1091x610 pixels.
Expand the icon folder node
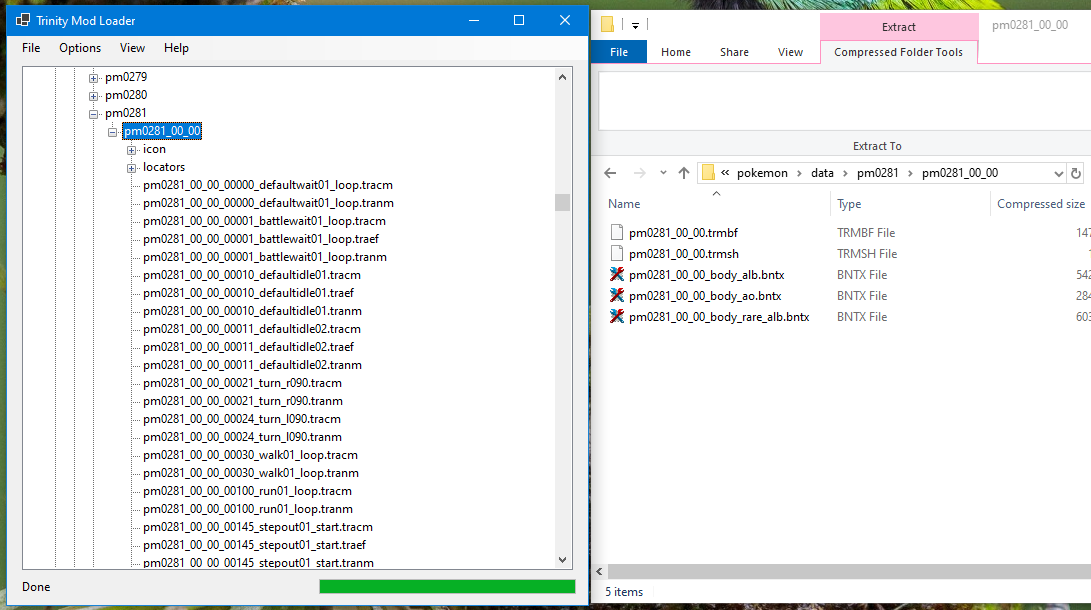point(131,150)
